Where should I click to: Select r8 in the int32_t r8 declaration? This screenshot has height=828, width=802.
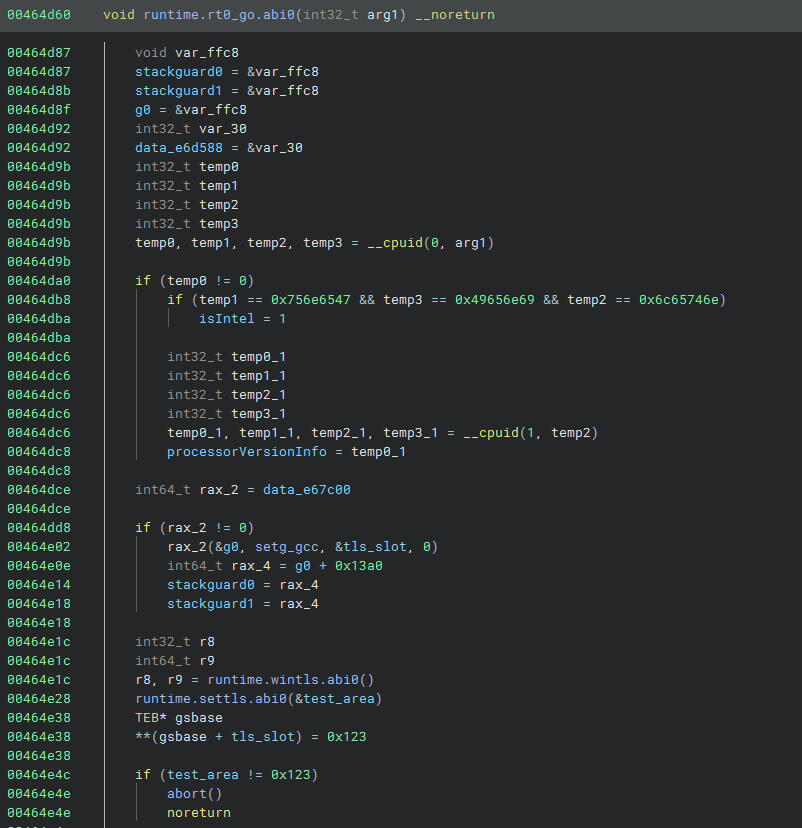click(x=207, y=642)
